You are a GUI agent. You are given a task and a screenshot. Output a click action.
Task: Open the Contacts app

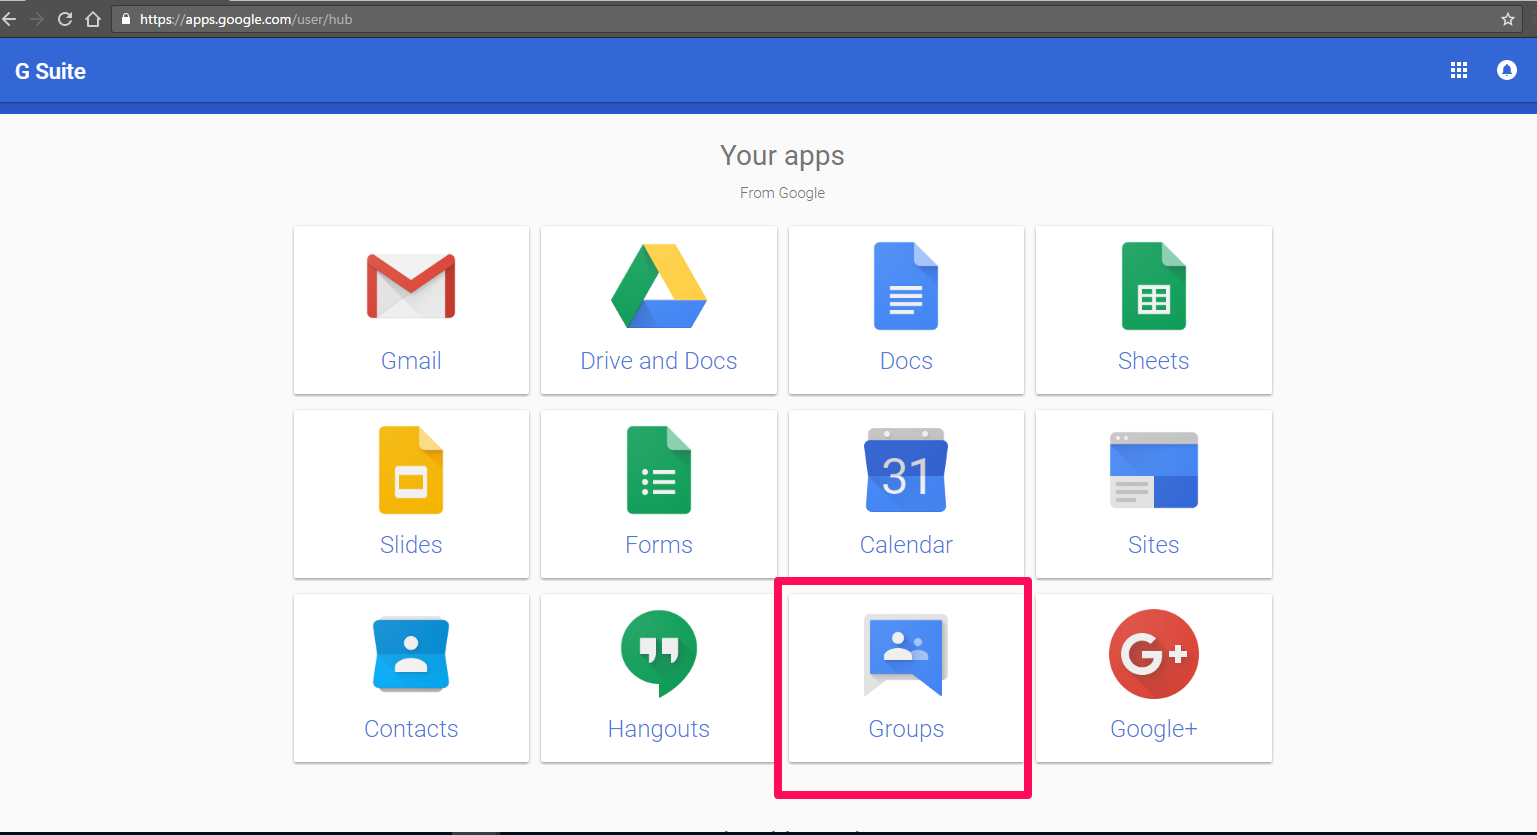[411, 678]
